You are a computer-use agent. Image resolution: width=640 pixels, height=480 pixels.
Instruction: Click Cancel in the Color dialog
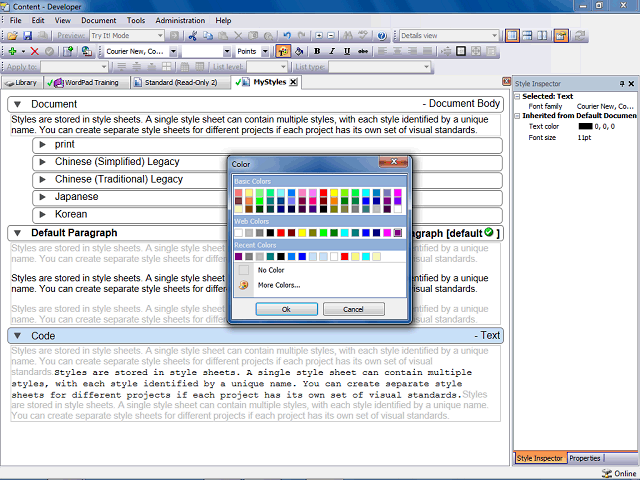[353, 309]
